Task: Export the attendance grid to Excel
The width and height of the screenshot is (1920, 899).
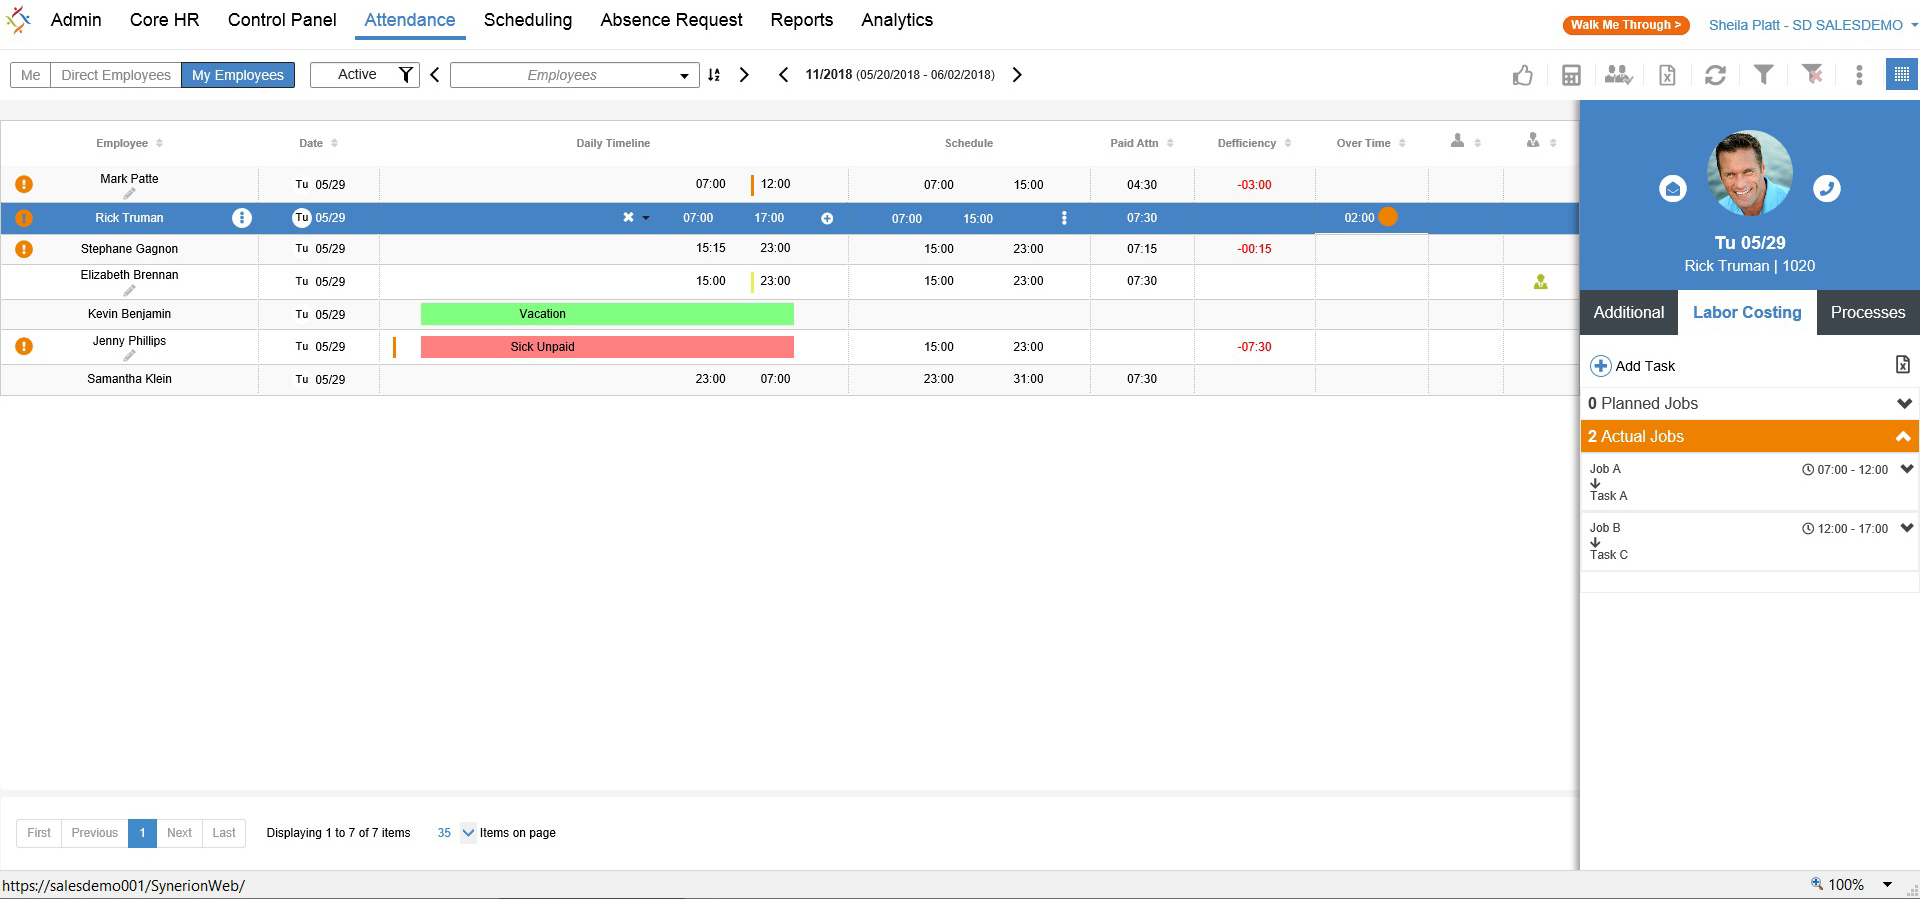Action: (x=1667, y=75)
